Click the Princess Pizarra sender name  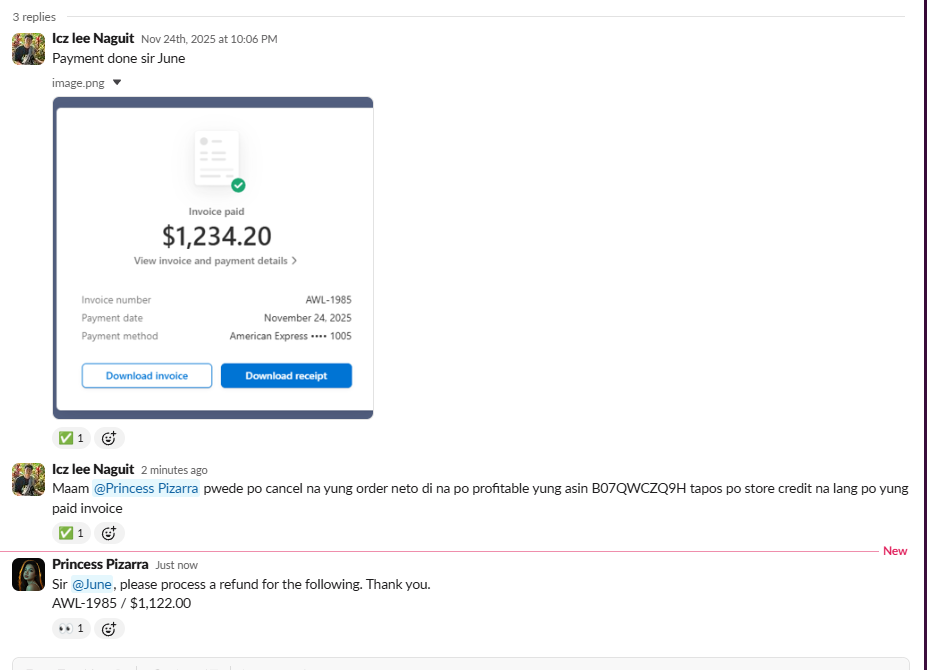click(x=100, y=564)
